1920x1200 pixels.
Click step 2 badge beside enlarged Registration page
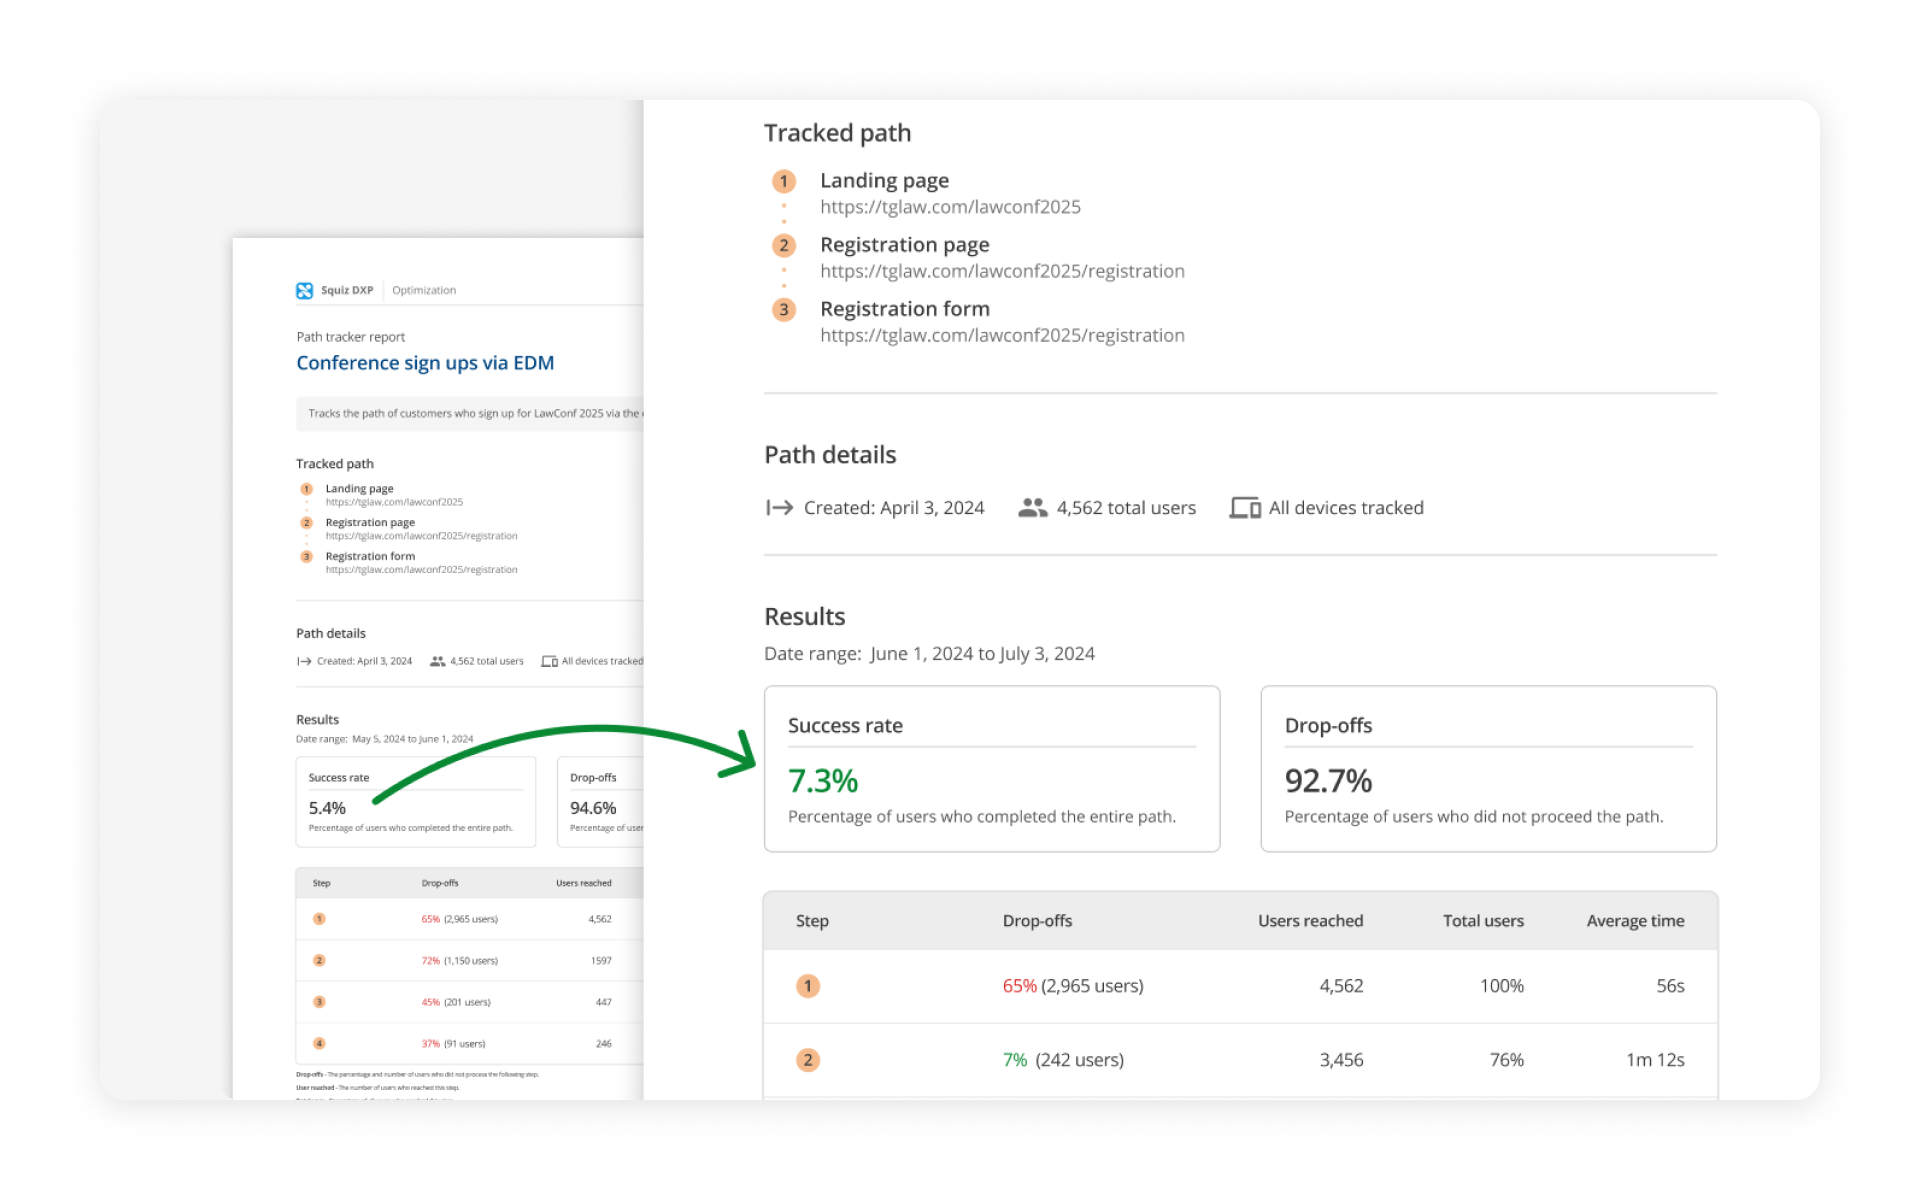(x=784, y=245)
